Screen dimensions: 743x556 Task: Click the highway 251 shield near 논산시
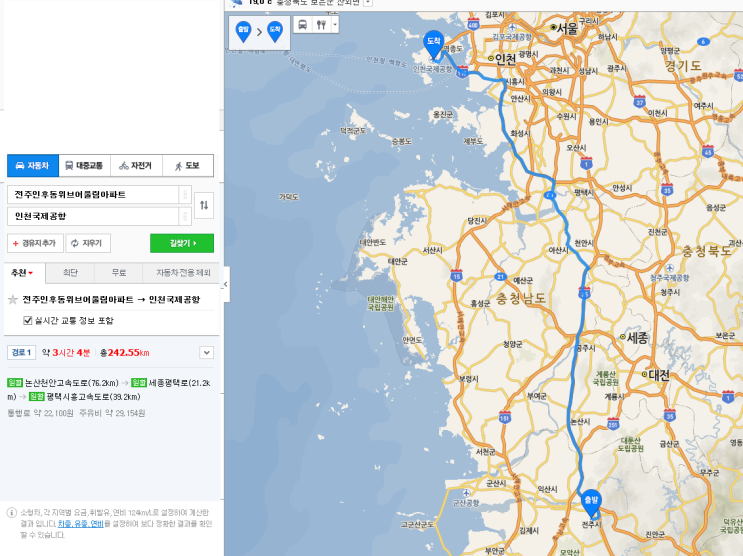[613, 424]
